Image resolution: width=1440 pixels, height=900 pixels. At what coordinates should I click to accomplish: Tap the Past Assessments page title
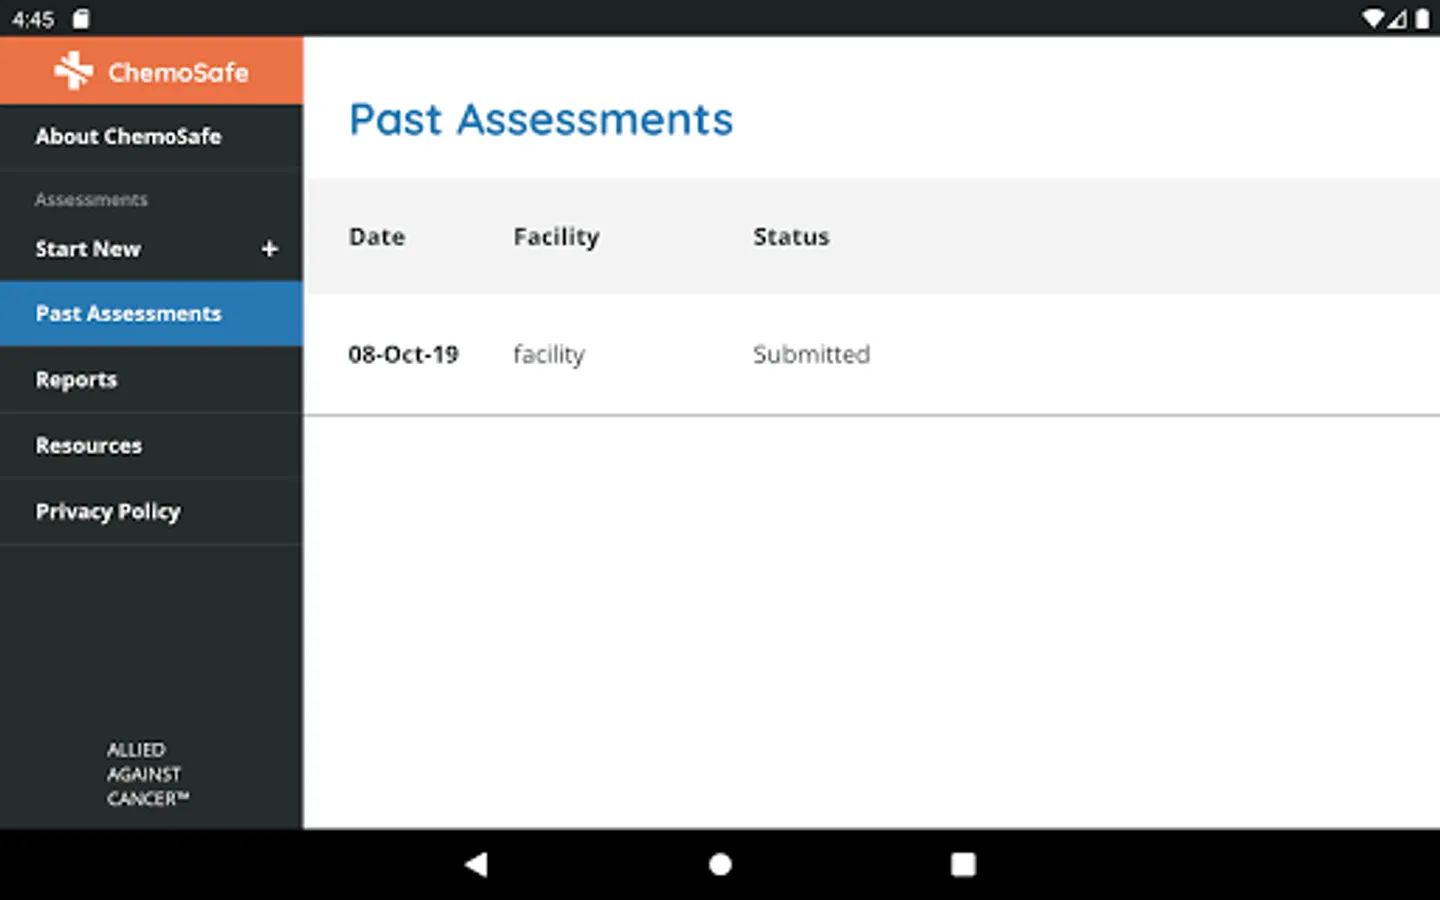pyautogui.click(x=541, y=120)
